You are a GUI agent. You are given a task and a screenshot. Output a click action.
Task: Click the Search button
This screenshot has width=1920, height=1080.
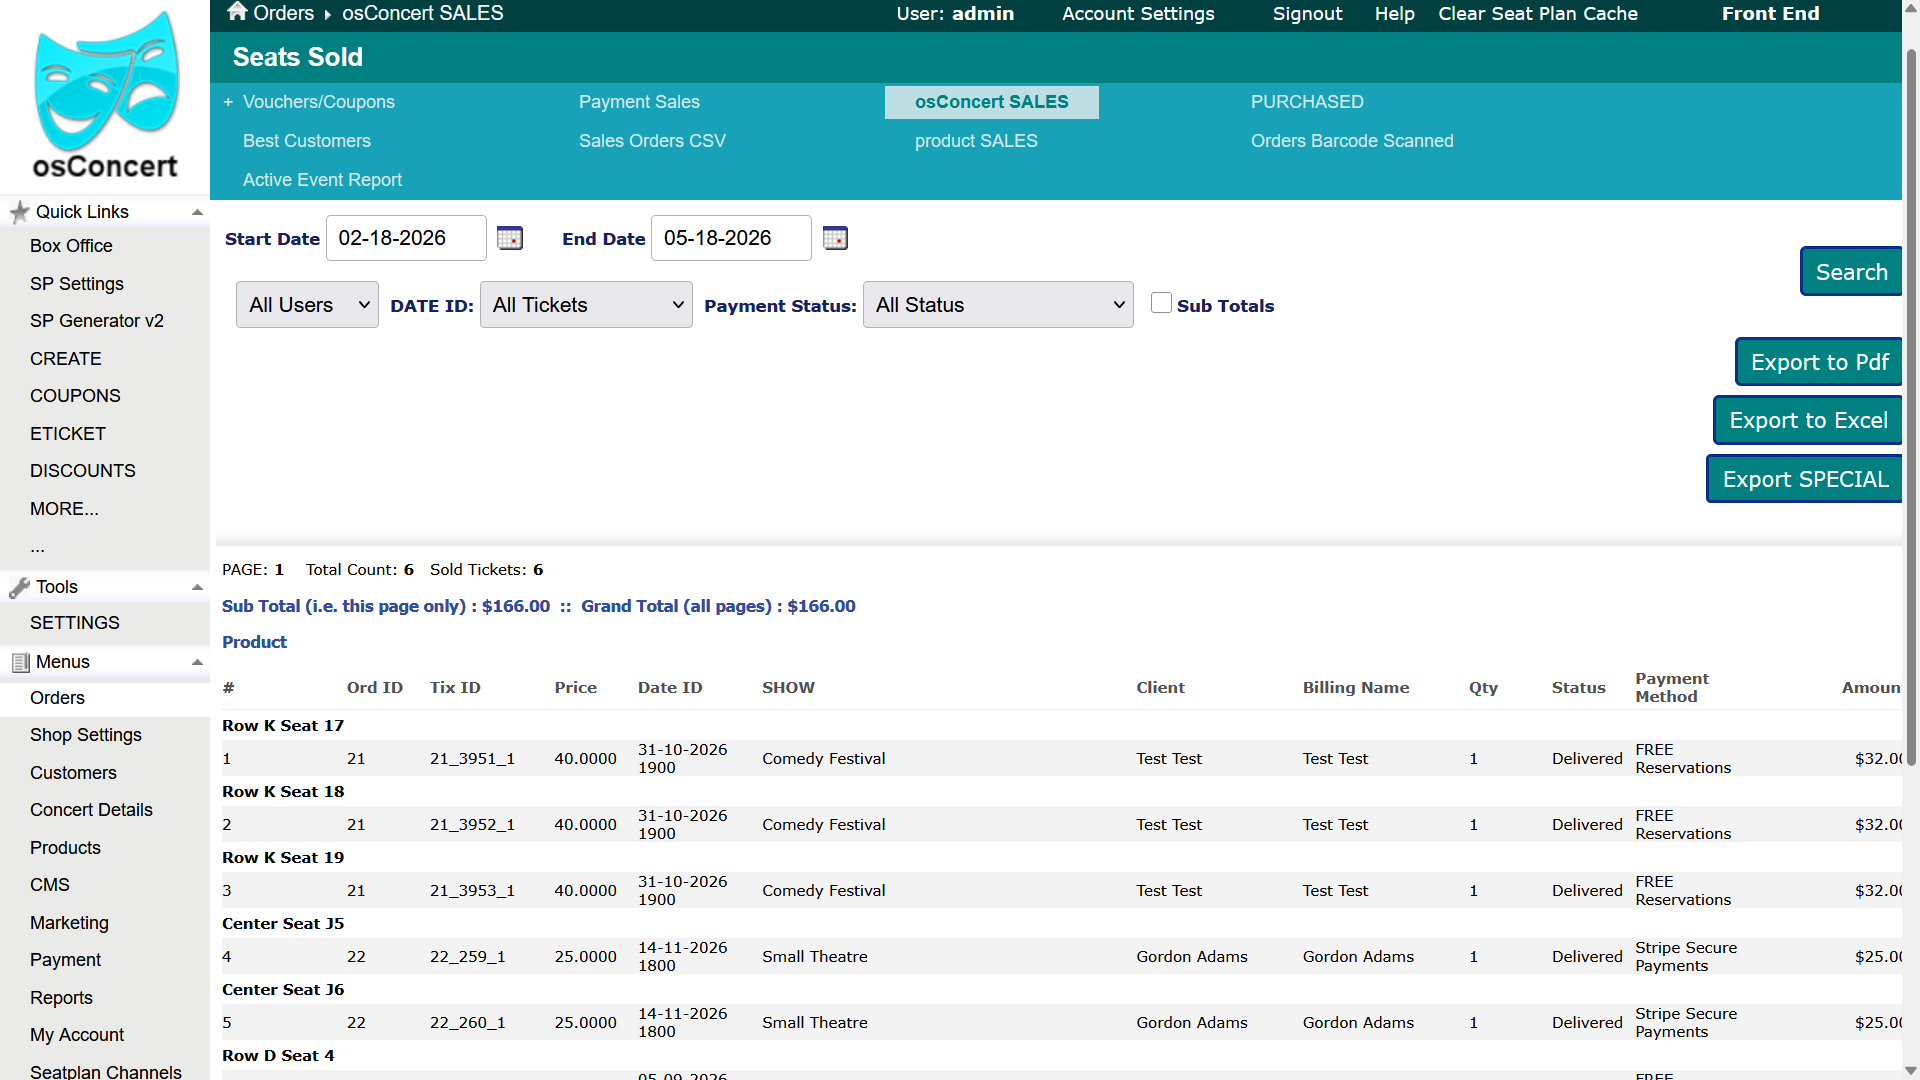(x=1851, y=272)
